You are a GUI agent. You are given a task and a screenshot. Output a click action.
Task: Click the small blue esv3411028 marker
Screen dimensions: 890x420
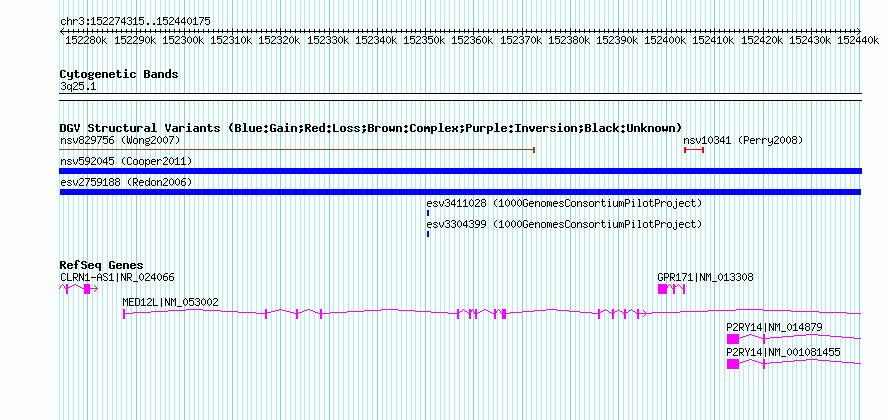tap(428, 213)
